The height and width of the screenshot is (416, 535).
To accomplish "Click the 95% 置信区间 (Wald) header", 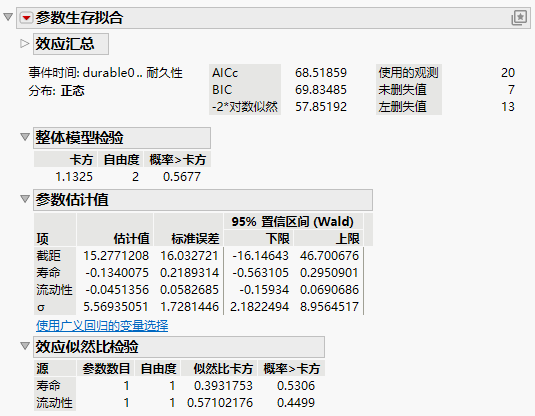I will tap(292, 222).
